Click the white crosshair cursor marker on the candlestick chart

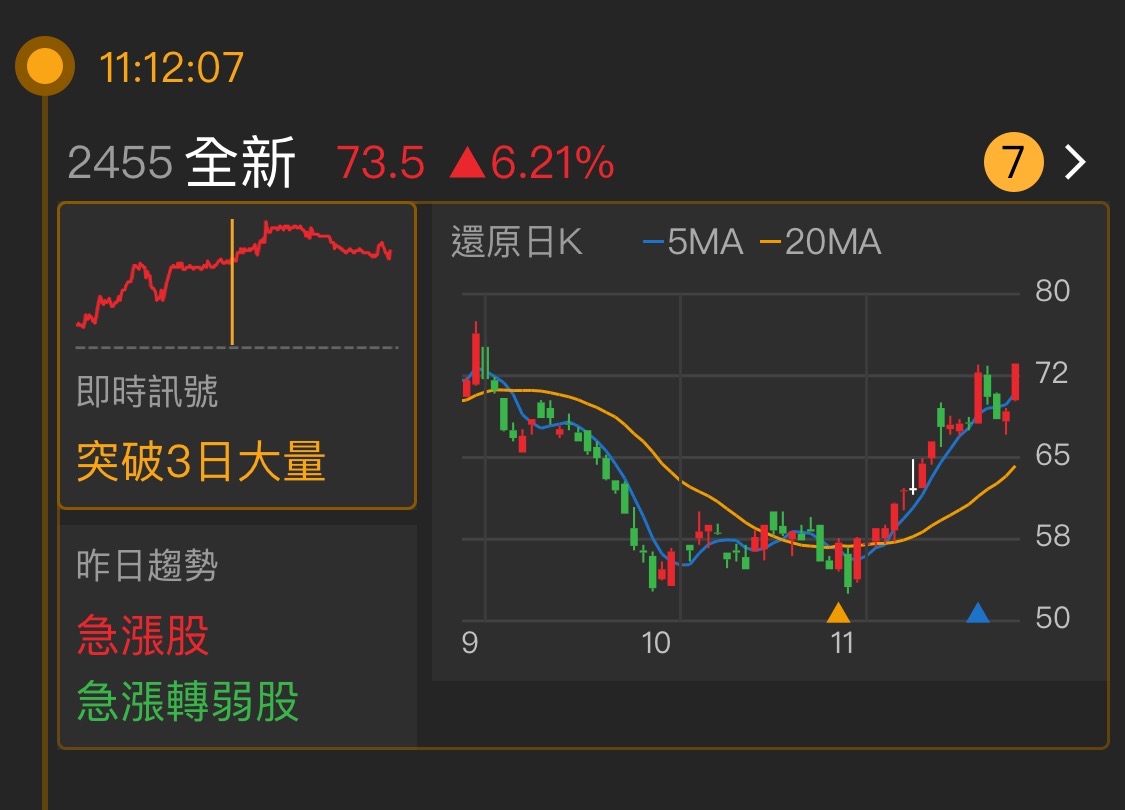click(x=914, y=478)
